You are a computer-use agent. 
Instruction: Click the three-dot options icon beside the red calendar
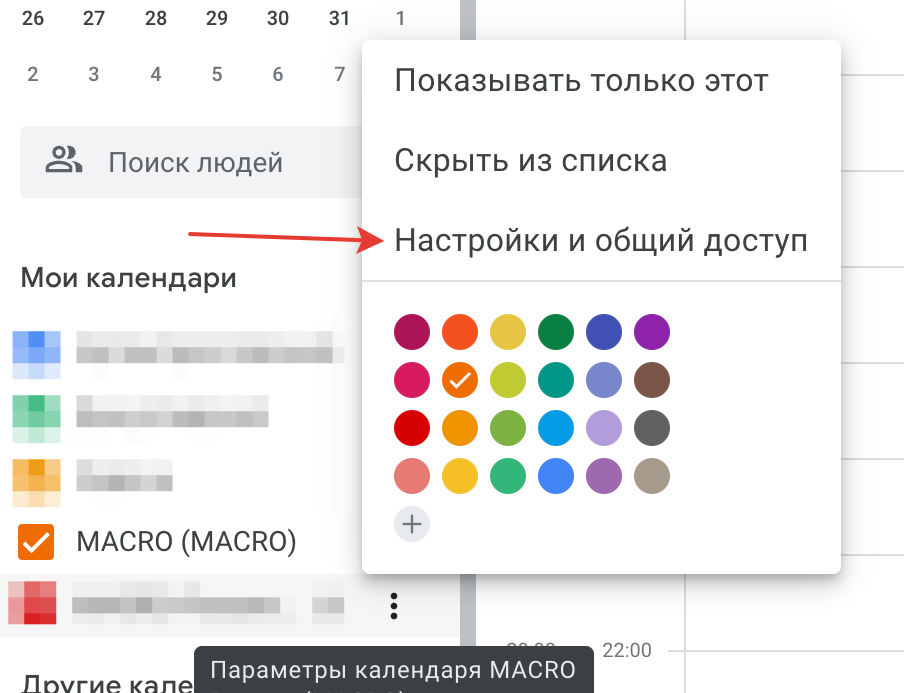click(395, 605)
